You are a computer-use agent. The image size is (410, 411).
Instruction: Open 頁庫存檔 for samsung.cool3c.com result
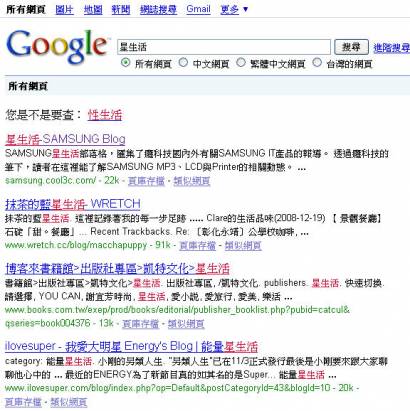coord(146,181)
